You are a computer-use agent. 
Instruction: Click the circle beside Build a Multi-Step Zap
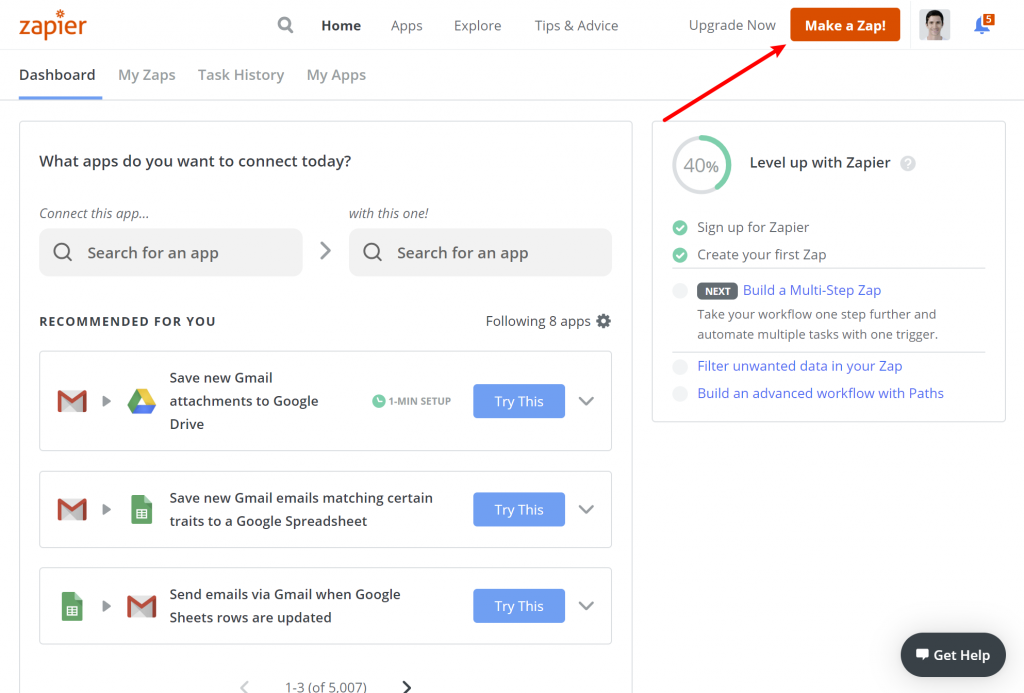pos(680,290)
